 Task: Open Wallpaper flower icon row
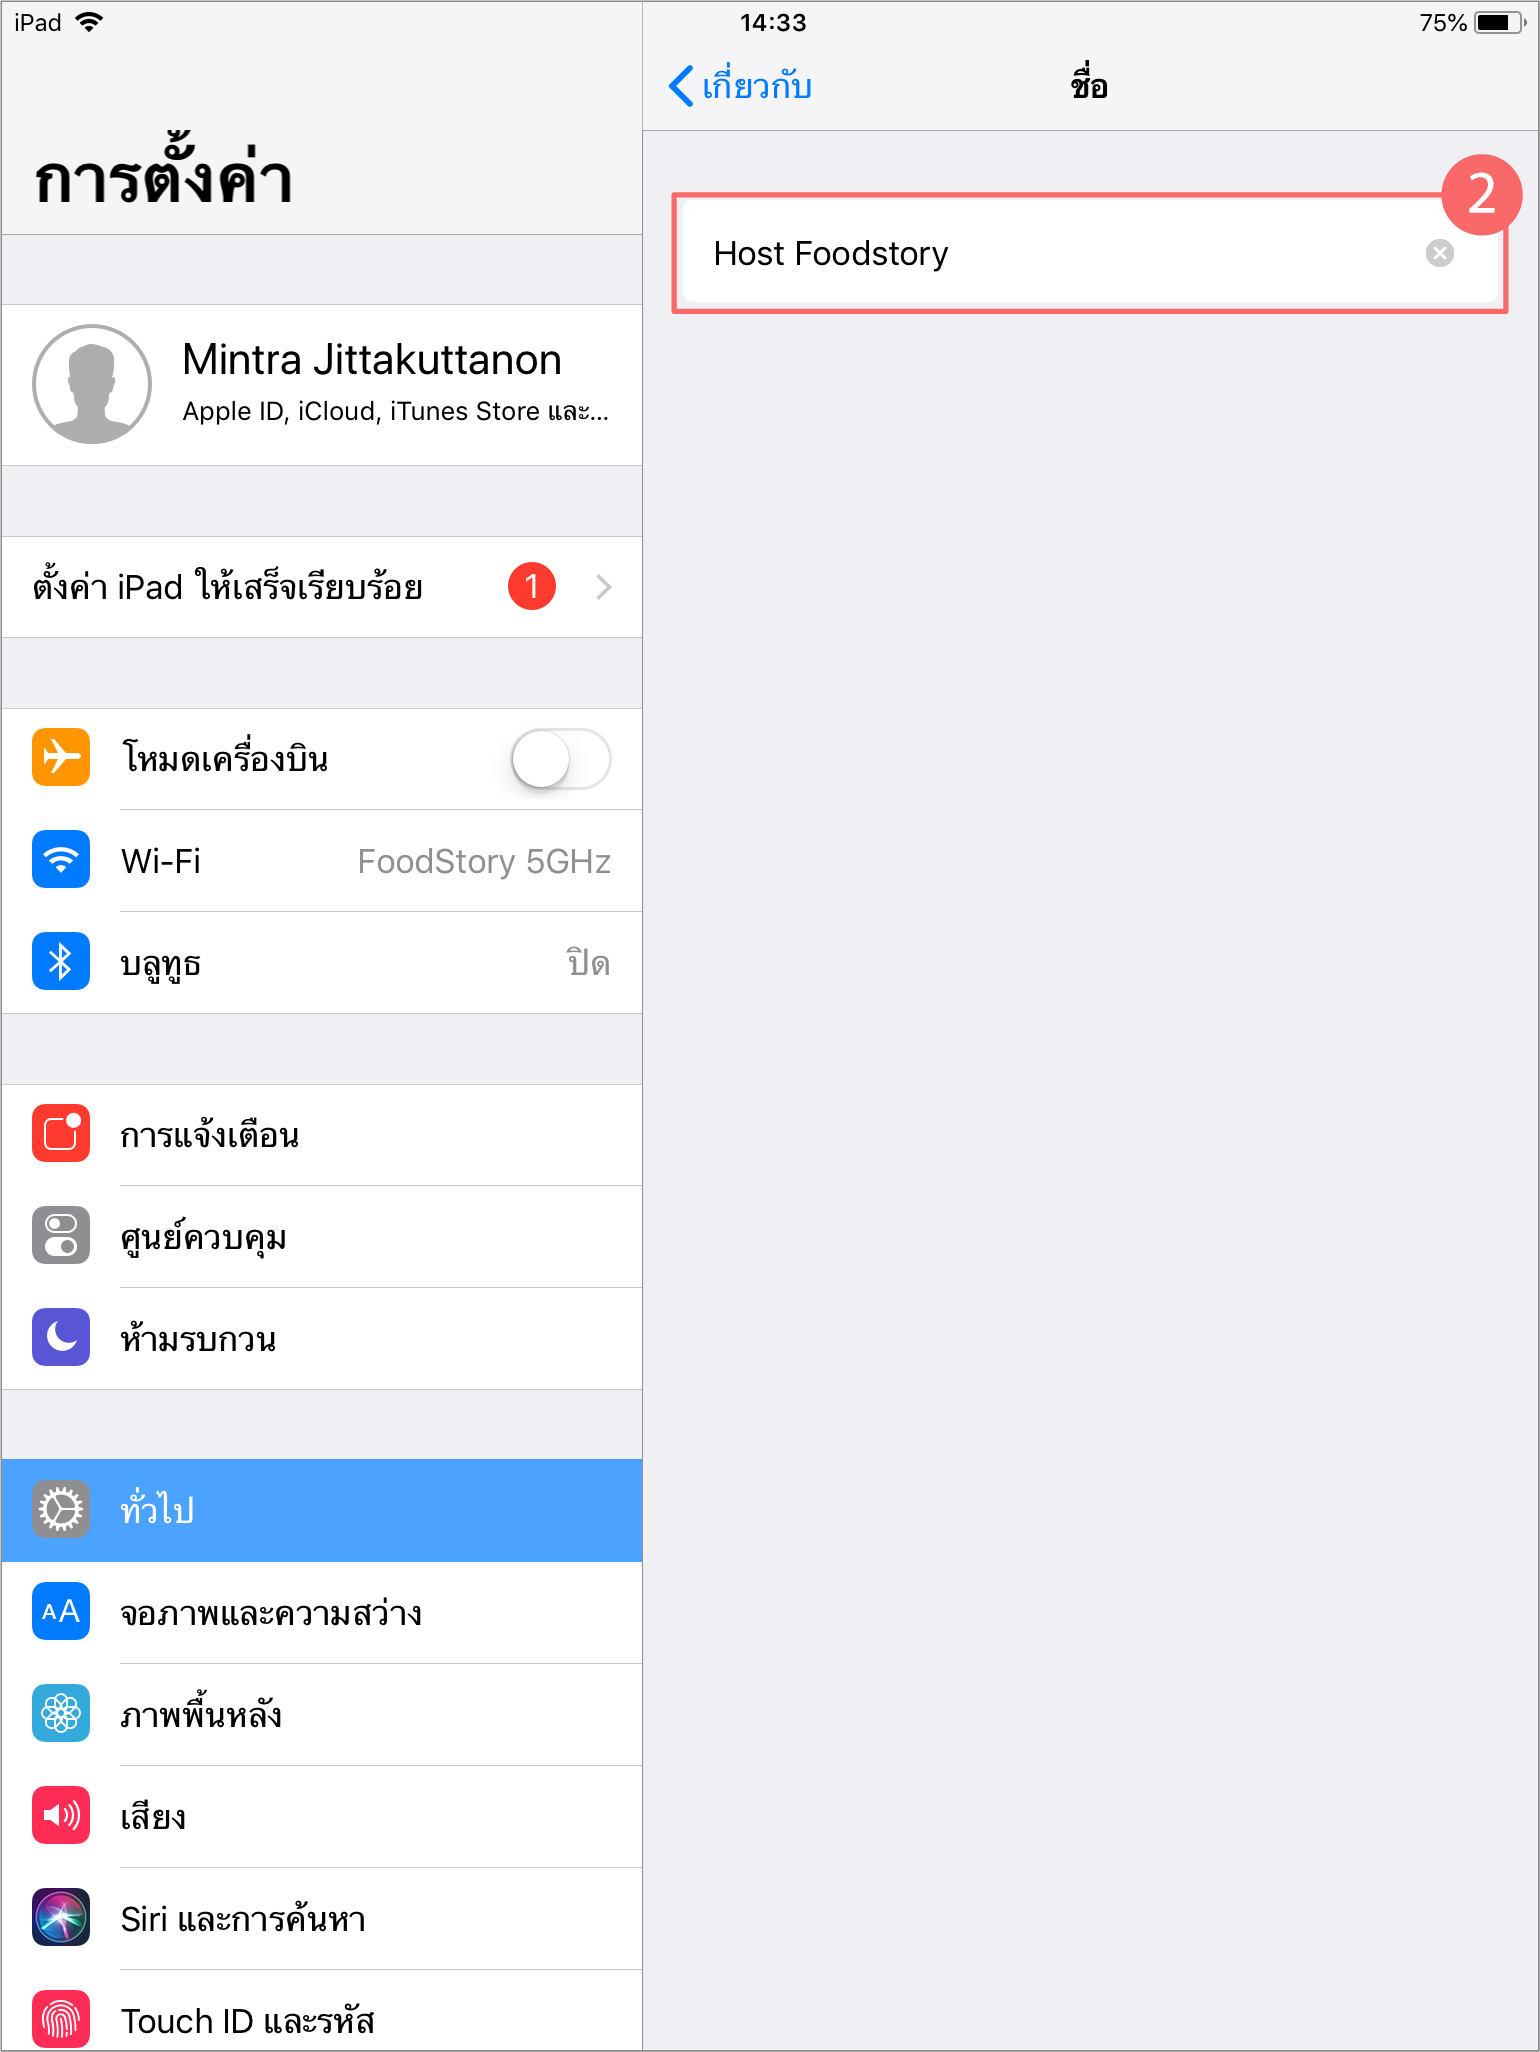[322, 1714]
